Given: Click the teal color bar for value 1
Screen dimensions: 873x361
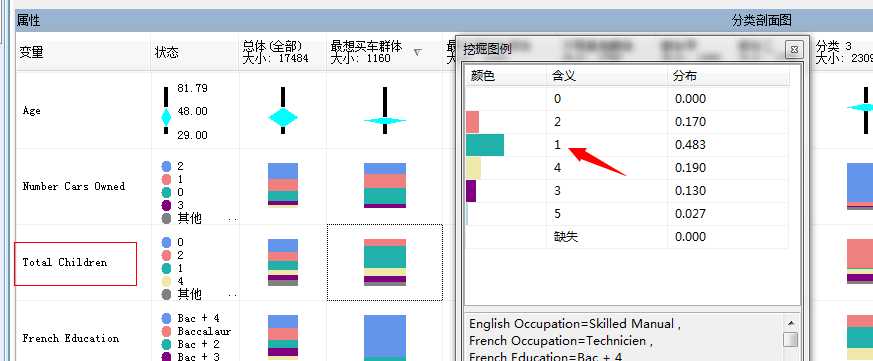Looking at the screenshot, I should [x=485, y=145].
